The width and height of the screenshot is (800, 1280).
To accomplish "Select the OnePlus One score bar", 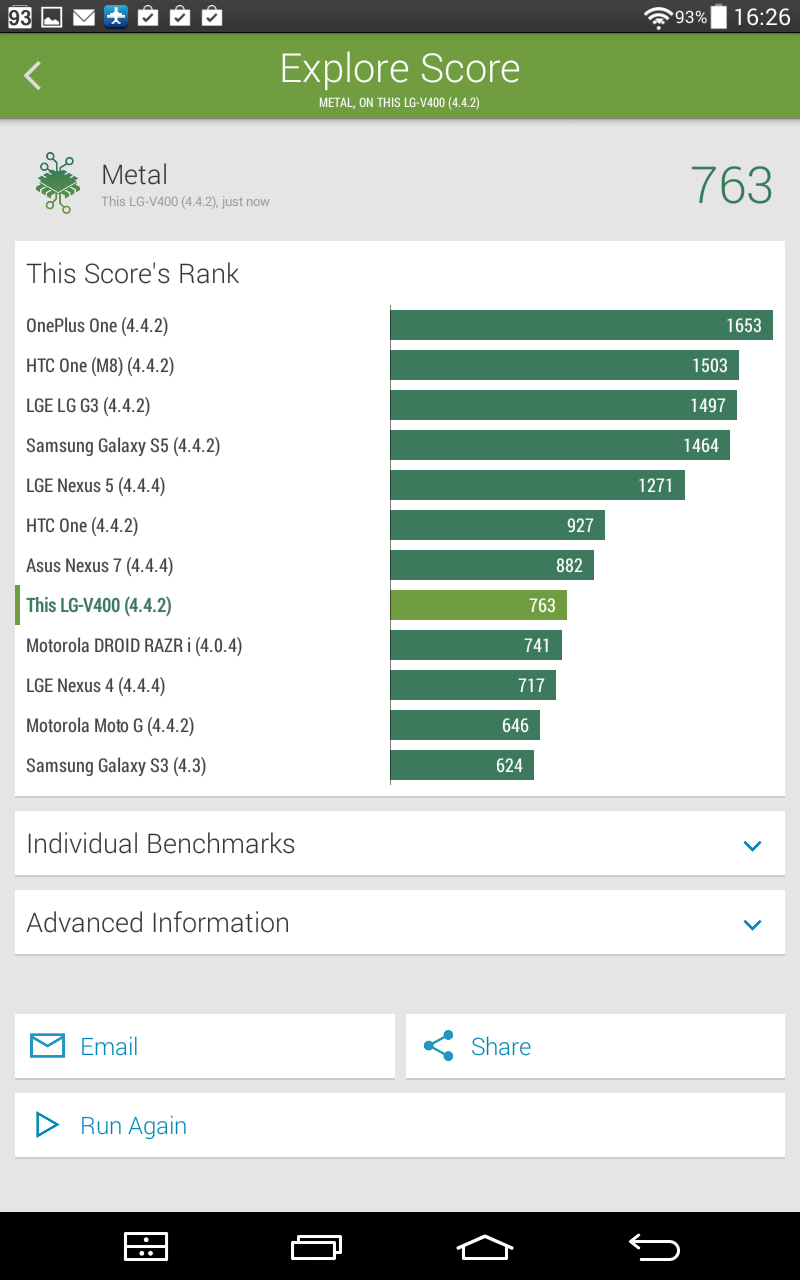I will pos(581,325).
